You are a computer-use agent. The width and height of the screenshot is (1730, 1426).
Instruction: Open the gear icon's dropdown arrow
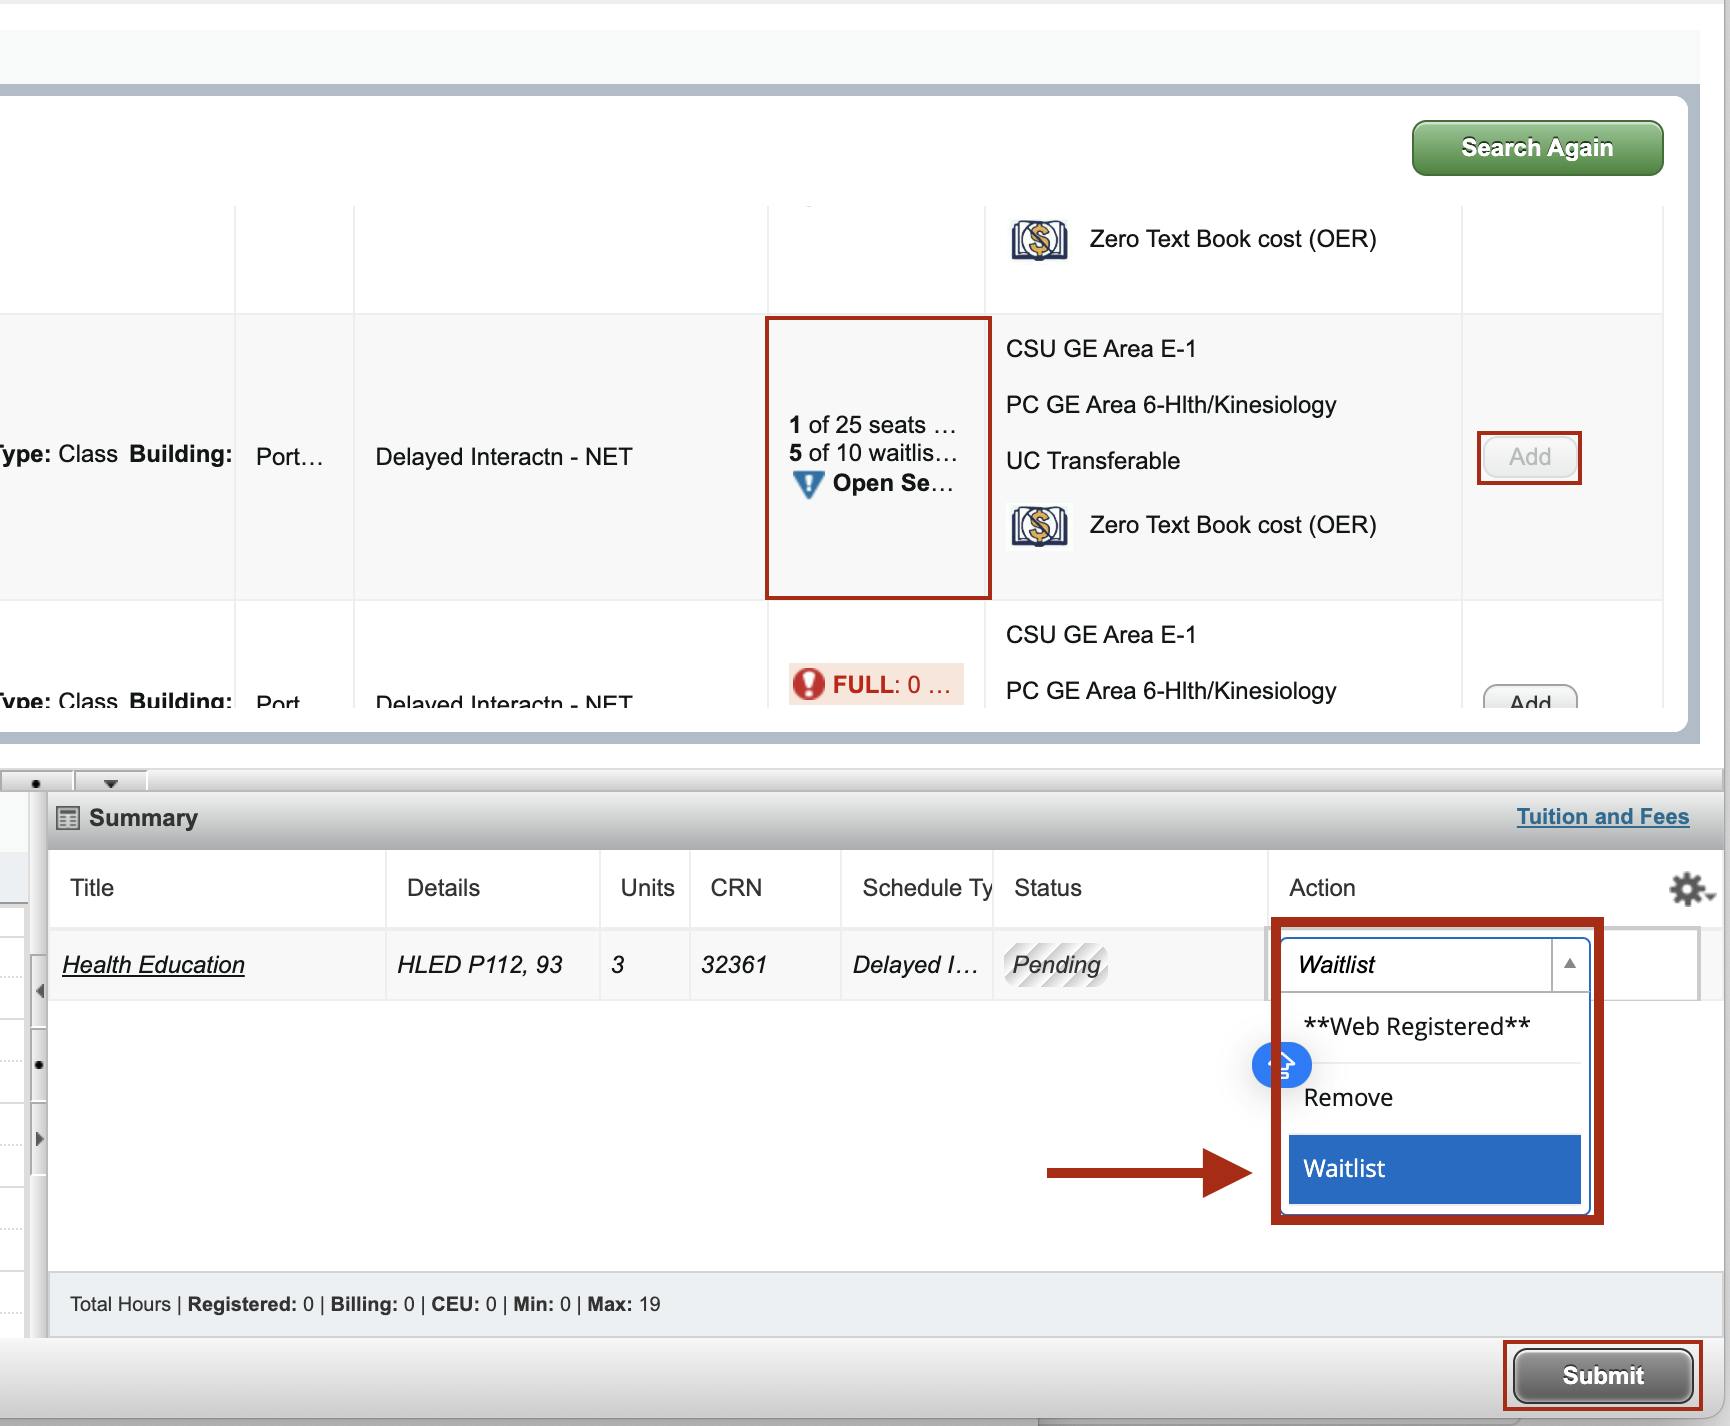(x=1710, y=898)
